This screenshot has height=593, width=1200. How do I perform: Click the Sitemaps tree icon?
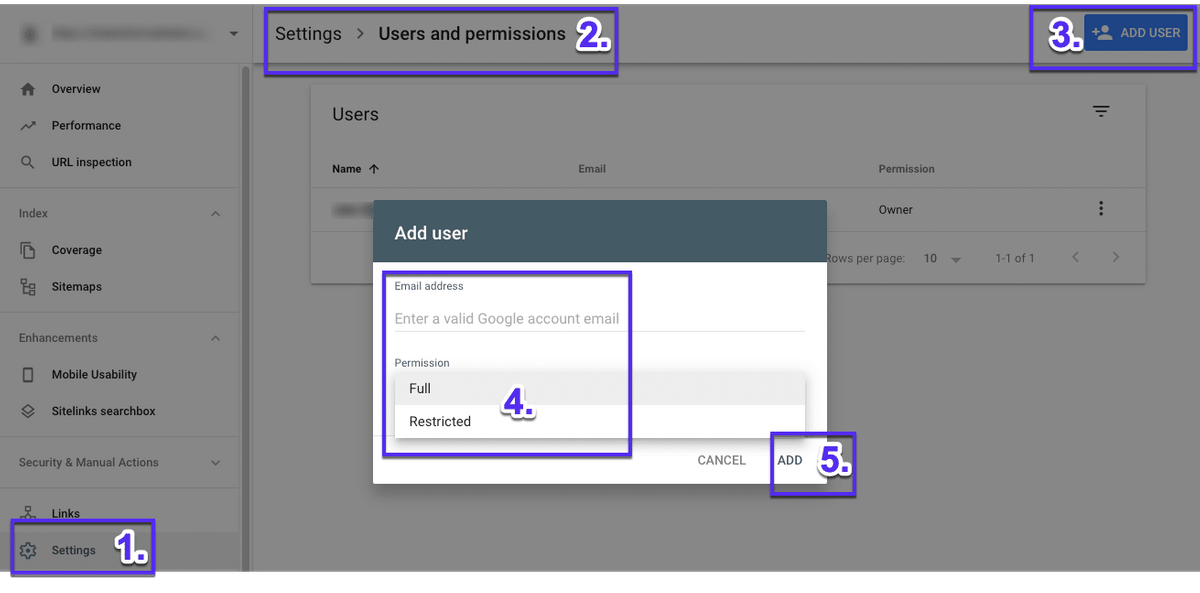(28, 287)
